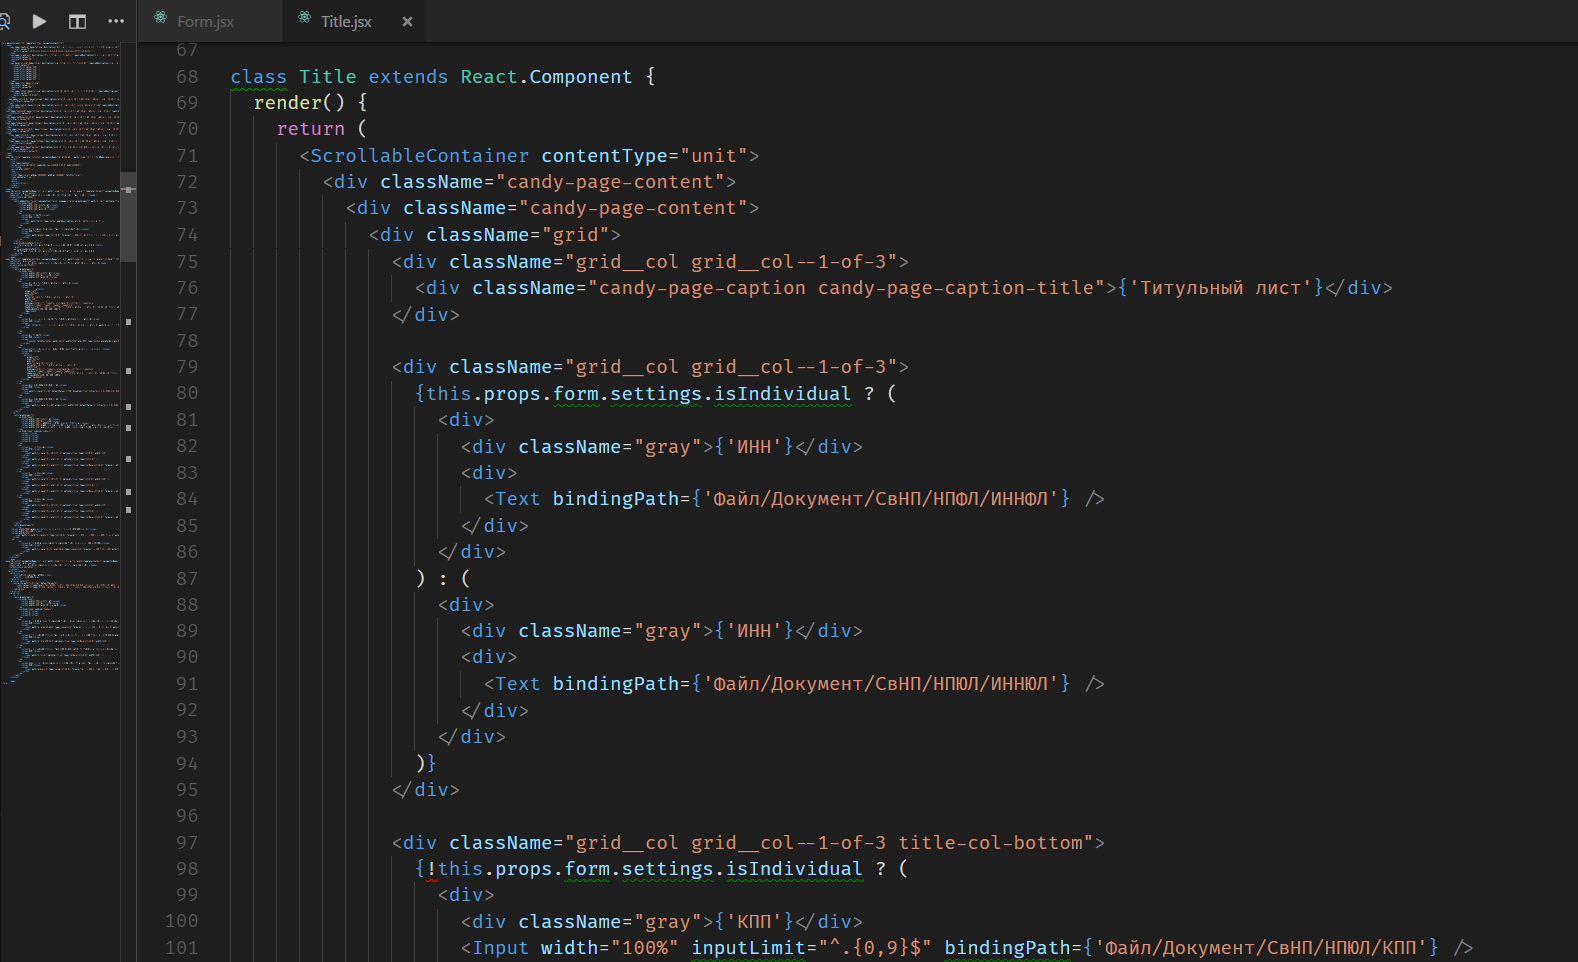The width and height of the screenshot is (1578, 962).
Task: Click '!this' with red squiggle on line 98
Action: click(x=454, y=869)
